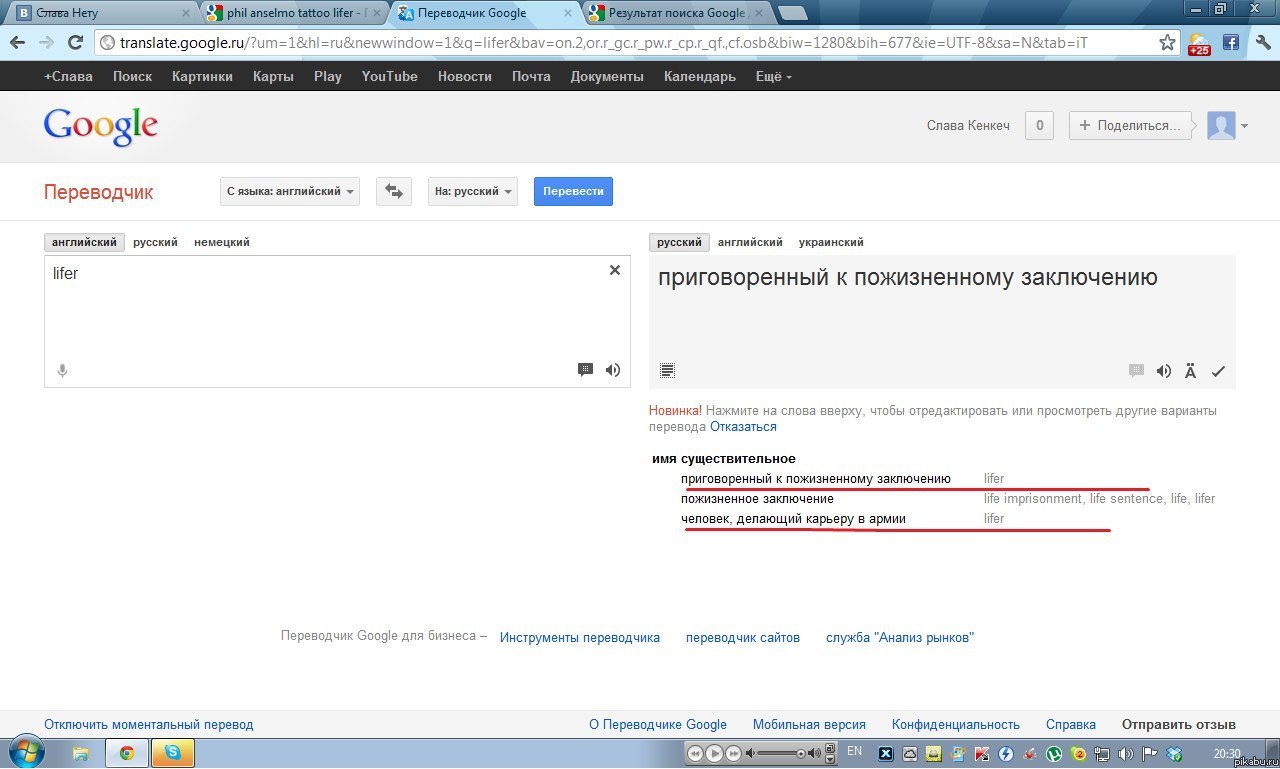
Task: Open the dictionary list icon under translation
Action: 668,371
